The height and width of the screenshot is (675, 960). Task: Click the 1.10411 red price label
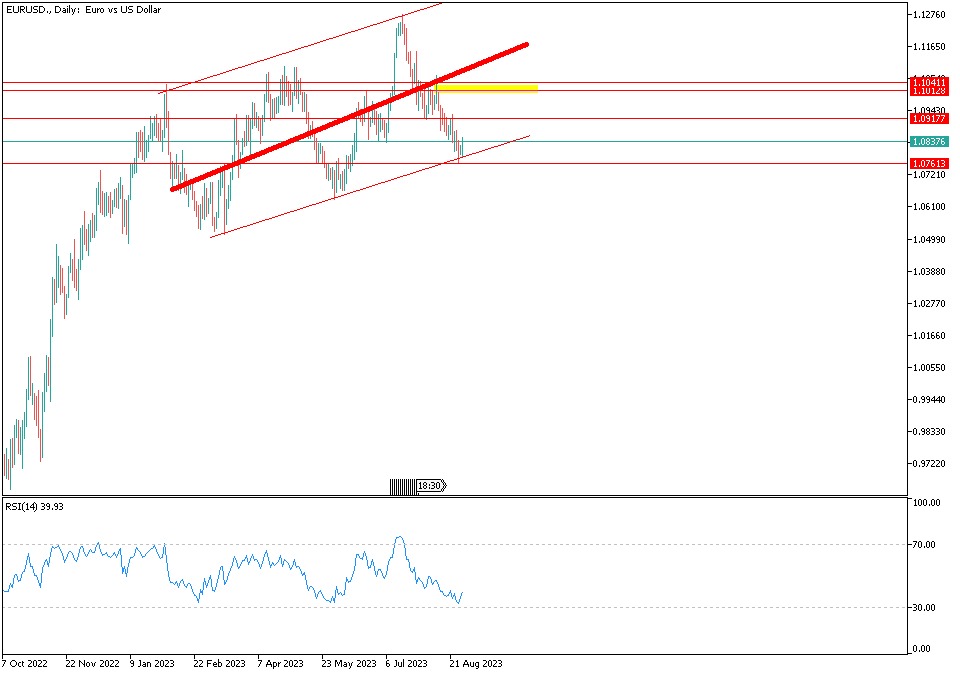[928, 81]
